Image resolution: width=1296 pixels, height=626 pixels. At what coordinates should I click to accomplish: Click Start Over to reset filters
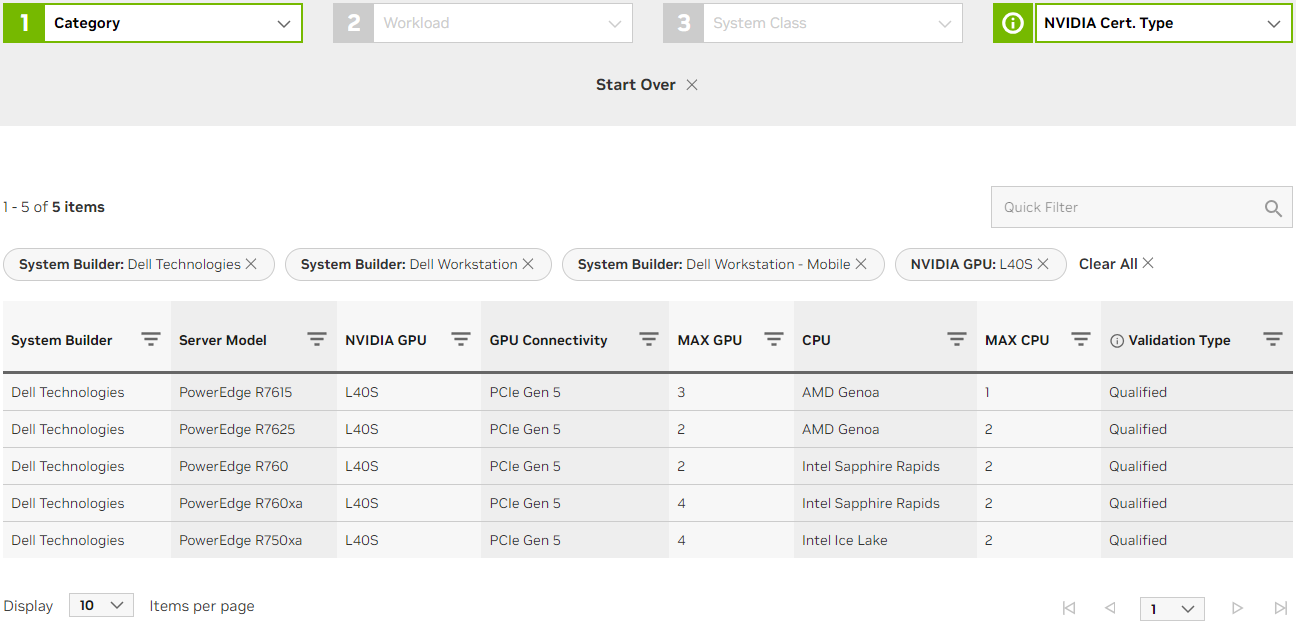point(636,85)
